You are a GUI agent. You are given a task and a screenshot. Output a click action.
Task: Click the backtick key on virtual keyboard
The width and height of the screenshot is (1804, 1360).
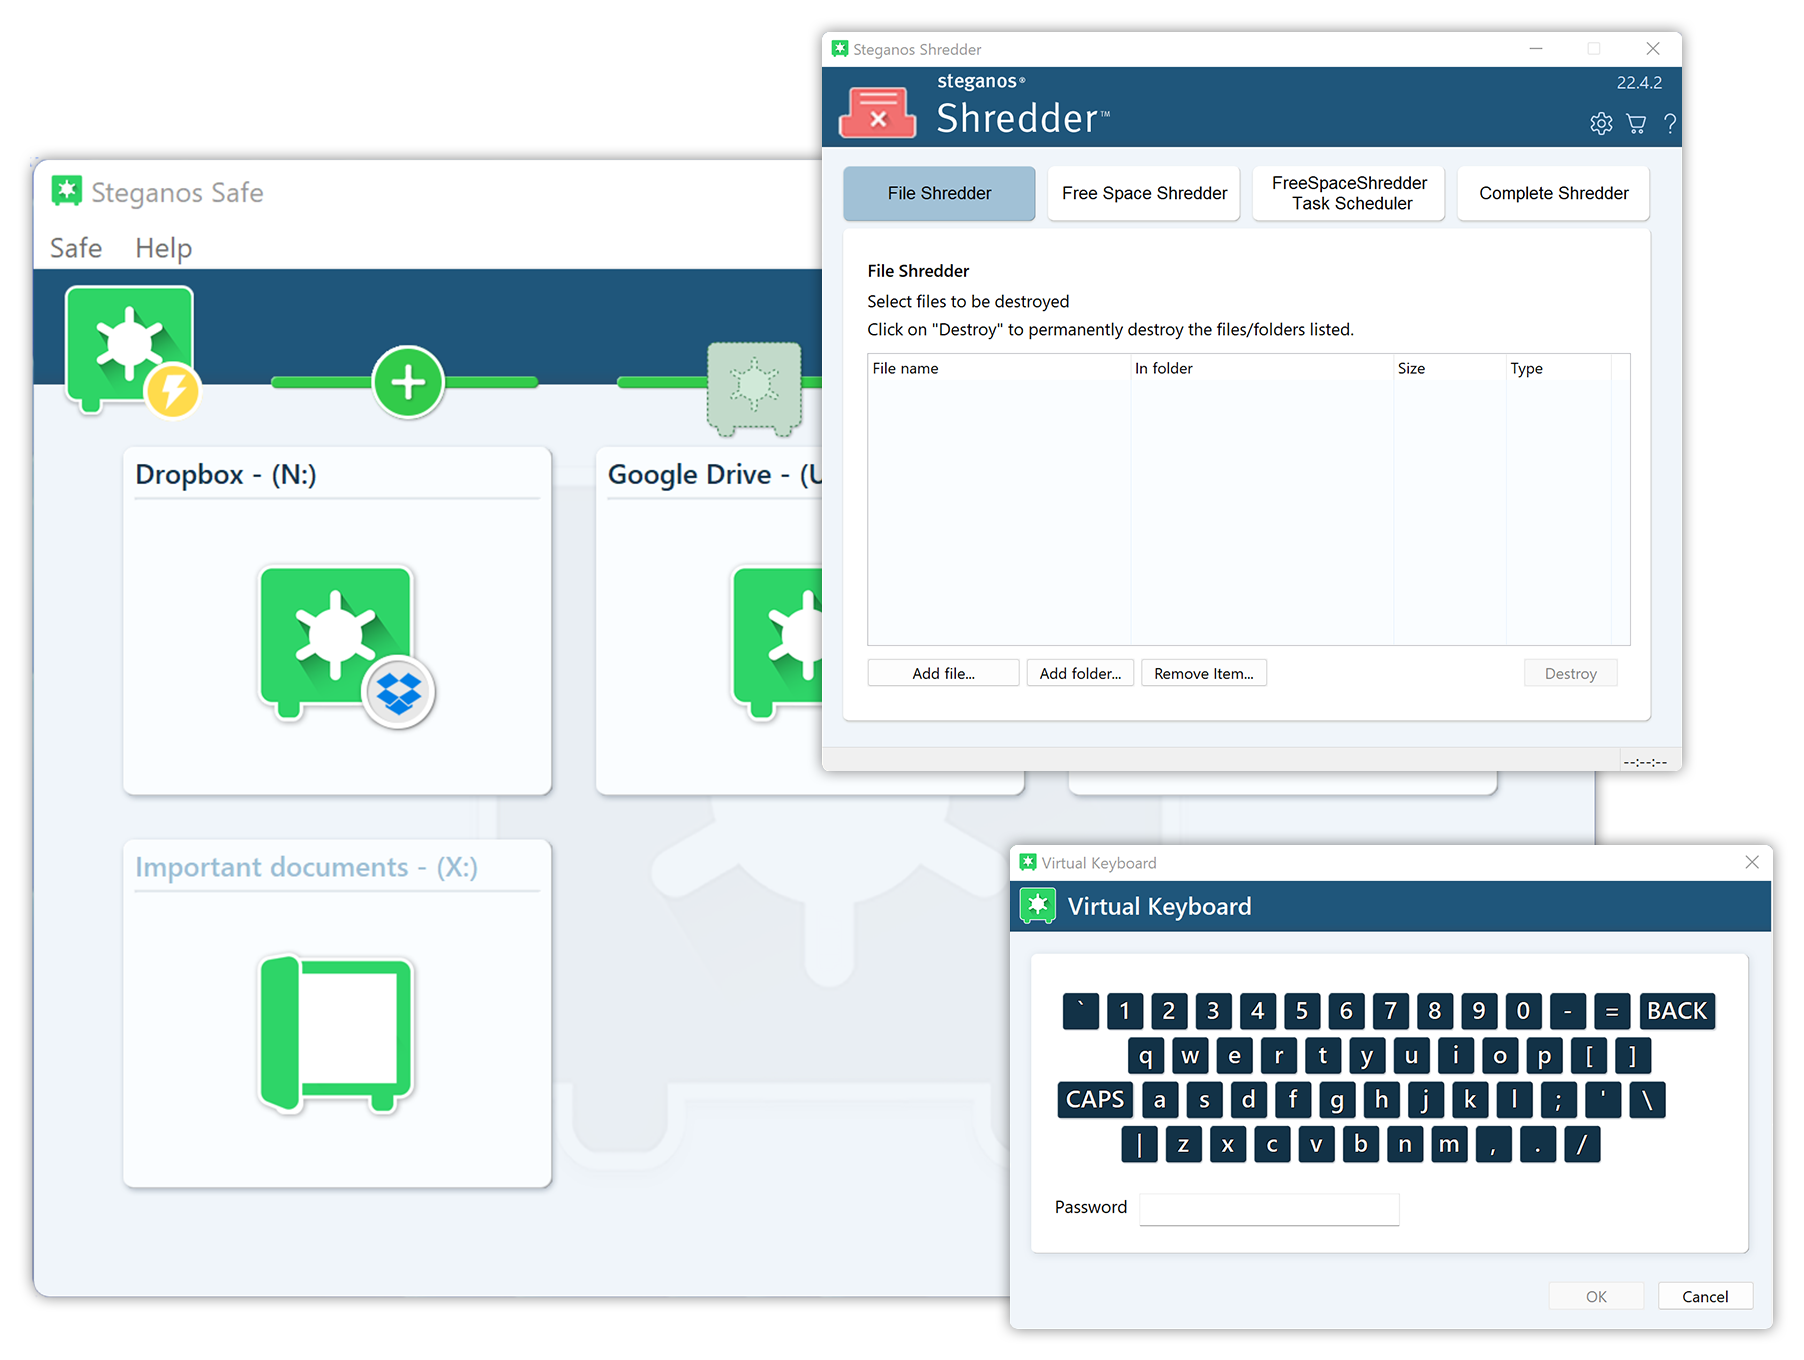coord(1081,1011)
